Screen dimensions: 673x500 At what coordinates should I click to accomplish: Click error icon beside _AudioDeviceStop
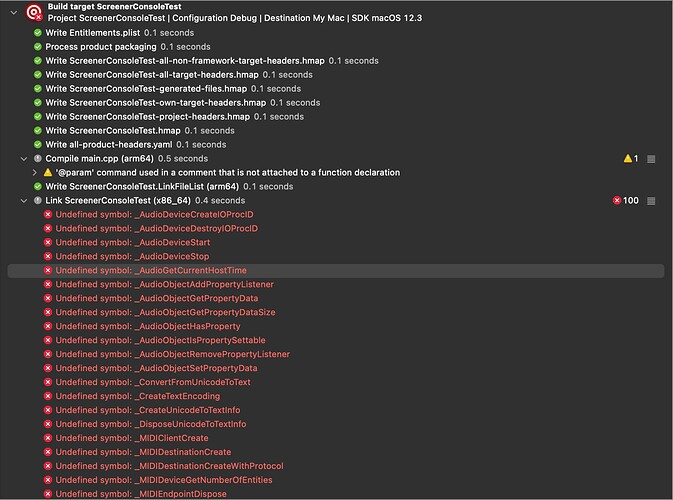48,256
